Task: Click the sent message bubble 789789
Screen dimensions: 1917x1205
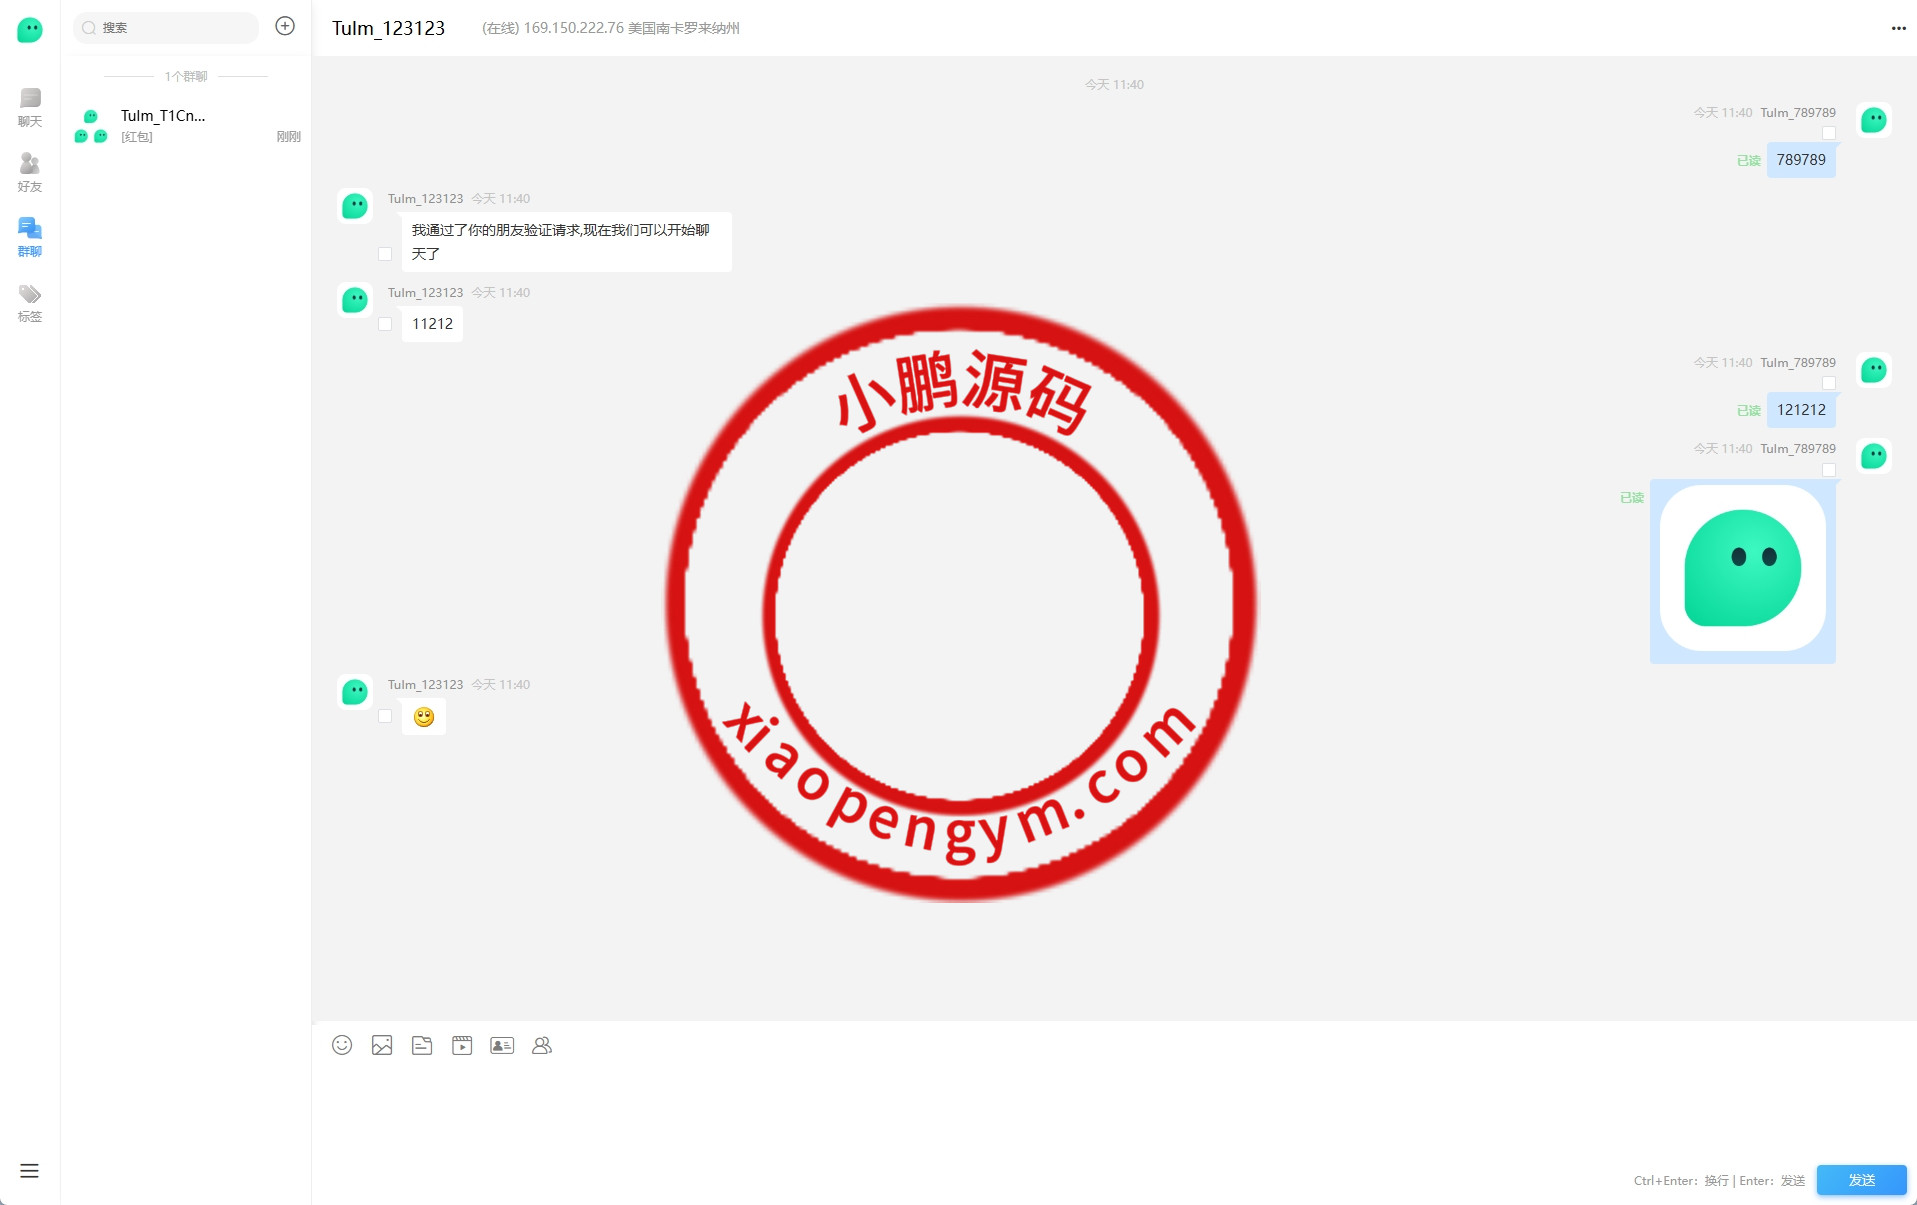Action: pos(1800,160)
